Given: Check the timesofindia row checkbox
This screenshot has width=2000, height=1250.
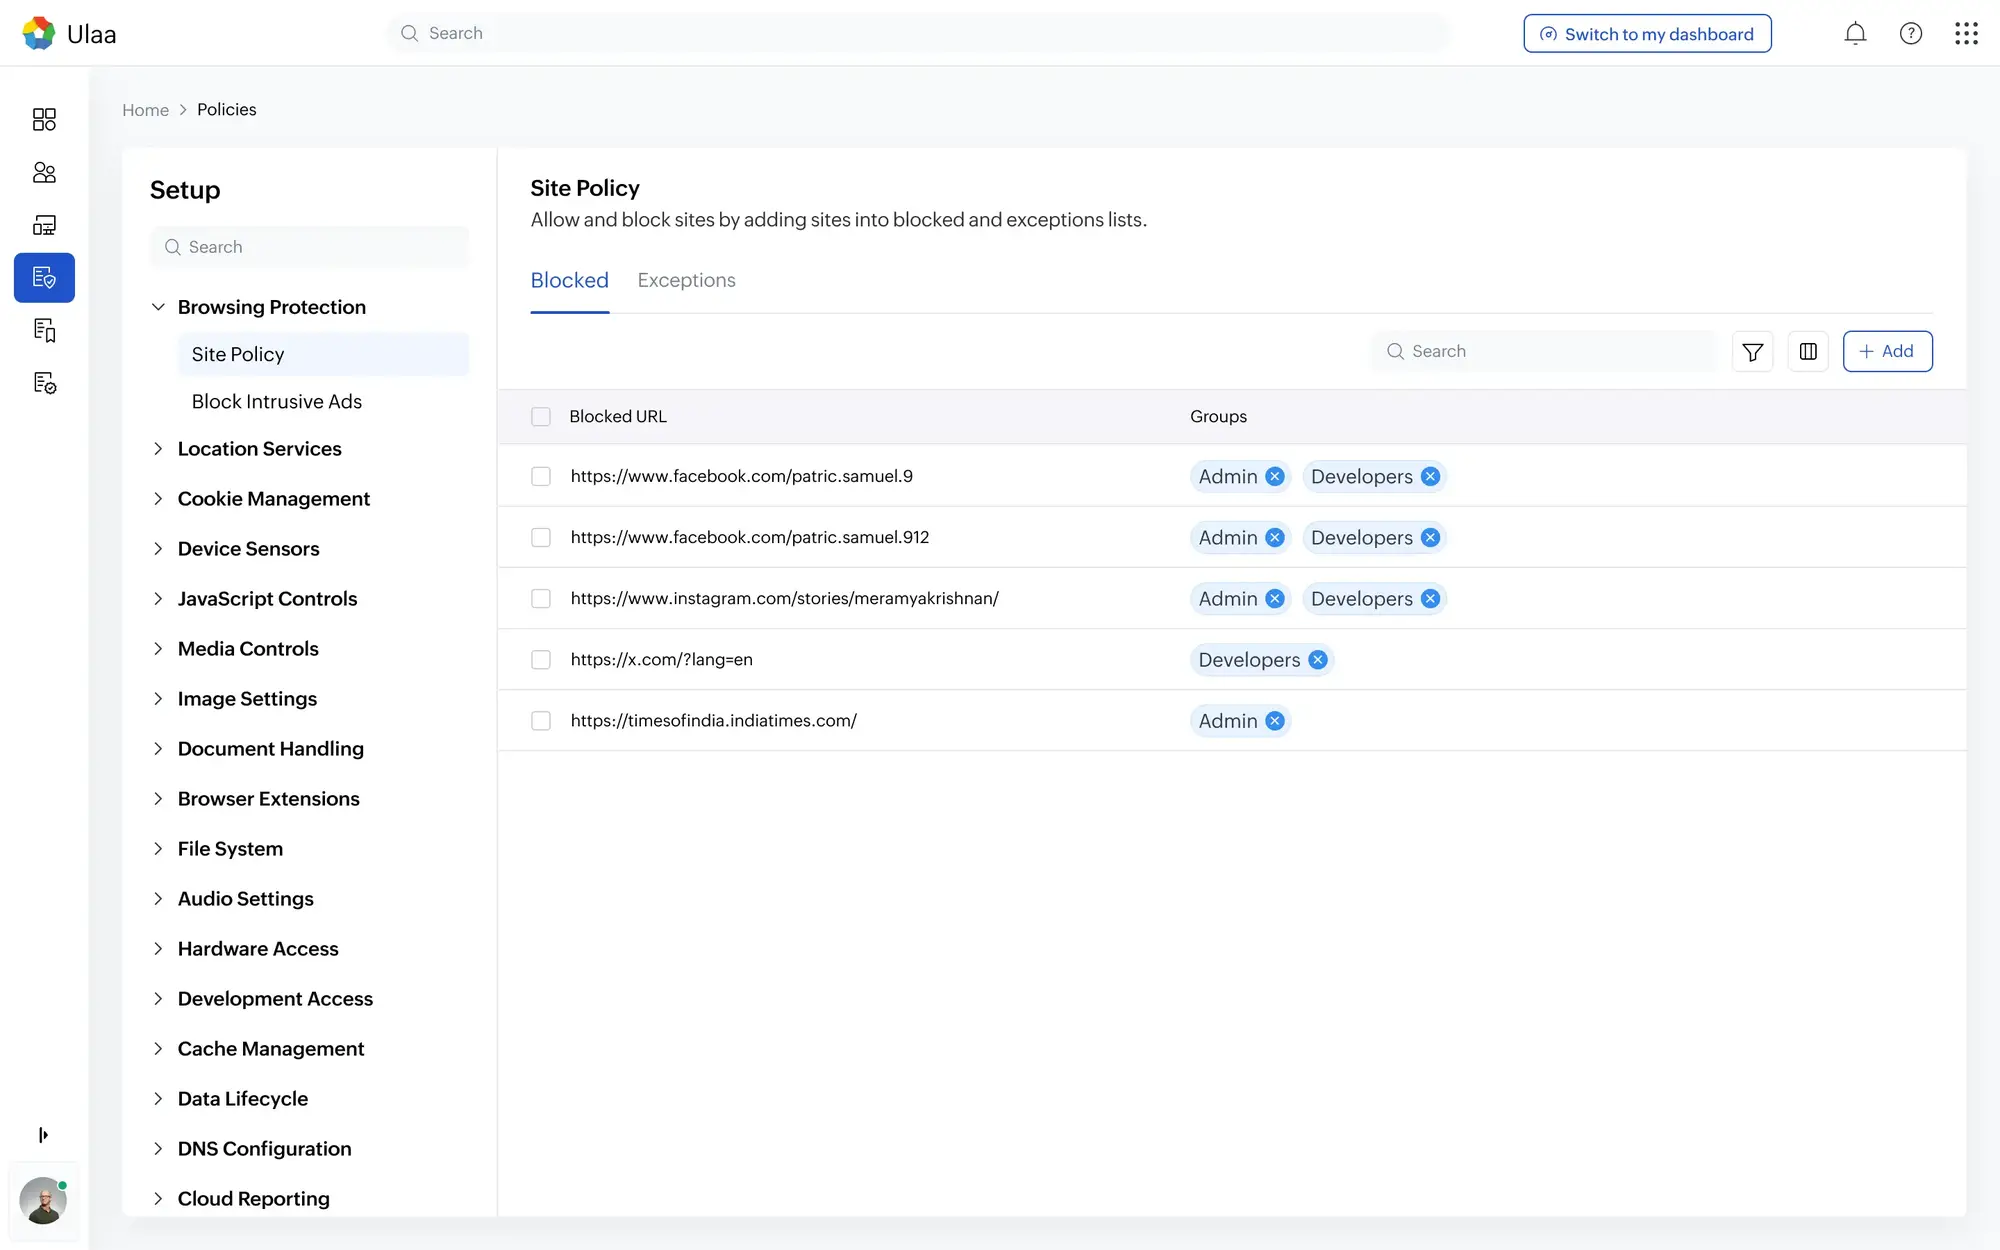Looking at the screenshot, I should pos(541,721).
